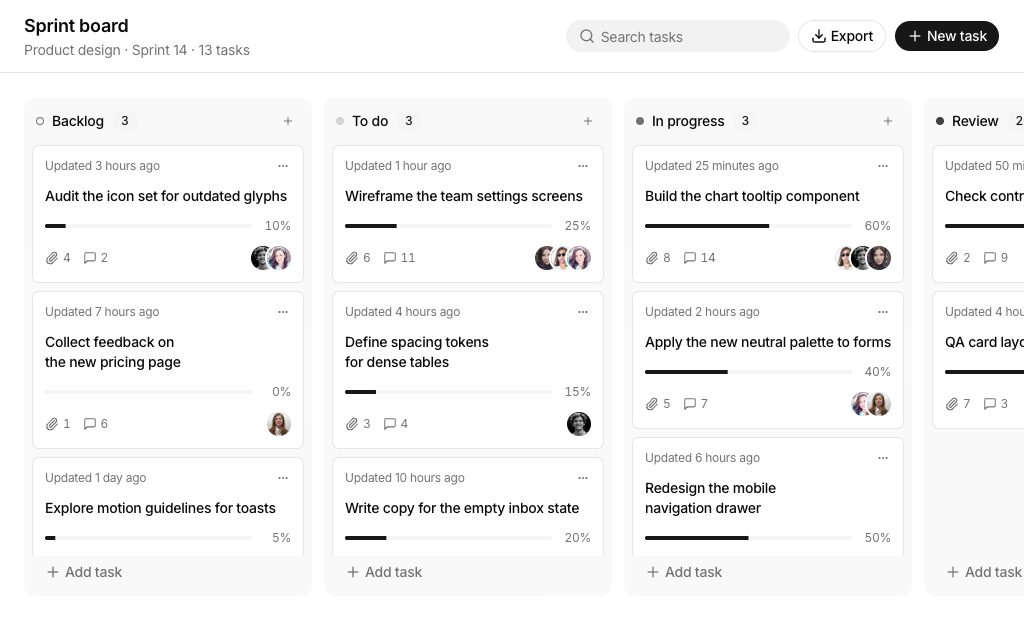View comments on Define spacing tokens card
This screenshot has height=620, width=1024.
point(396,424)
